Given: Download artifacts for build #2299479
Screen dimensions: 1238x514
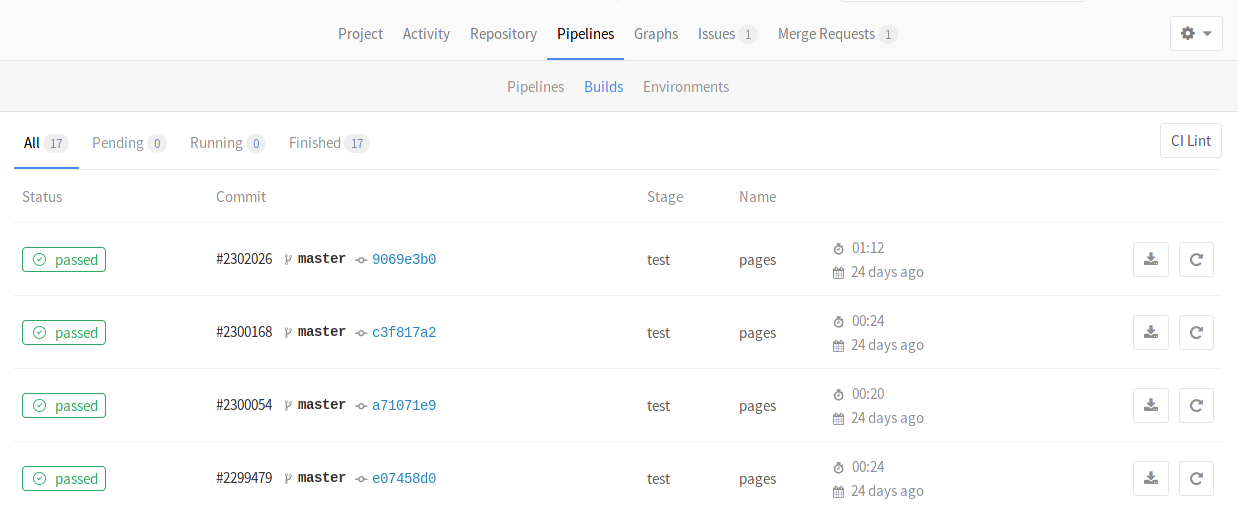Looking at the screenshot, I should pyautogui.click(x=1150, y=479).
